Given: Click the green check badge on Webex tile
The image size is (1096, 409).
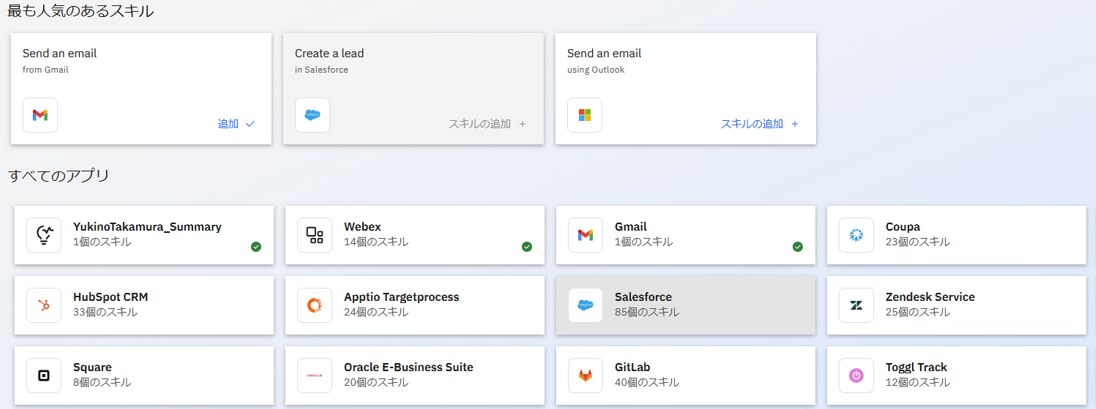Looking at the screenshot, I should click(527, 247).
